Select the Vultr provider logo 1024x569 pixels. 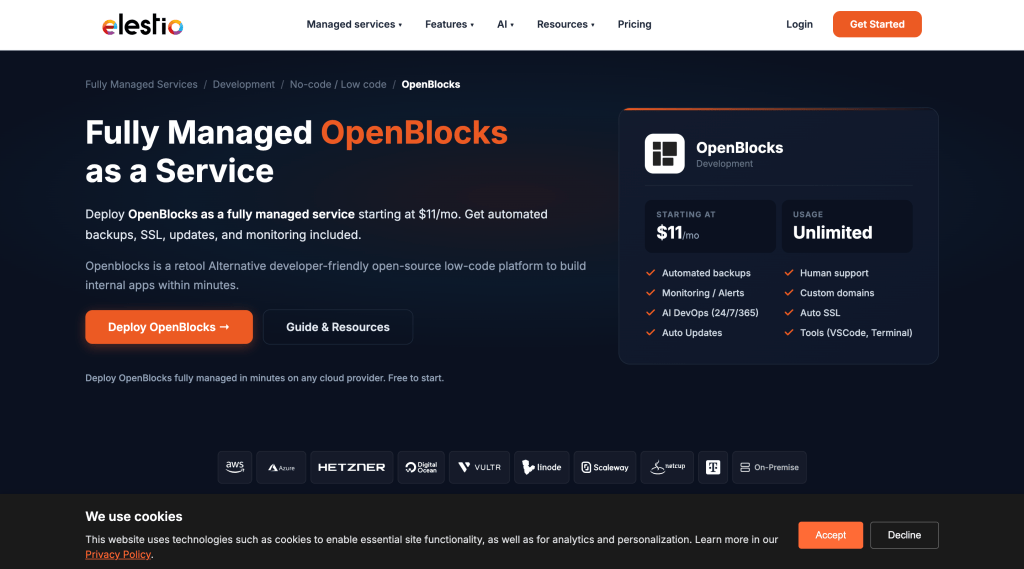(x=479, y=467)
